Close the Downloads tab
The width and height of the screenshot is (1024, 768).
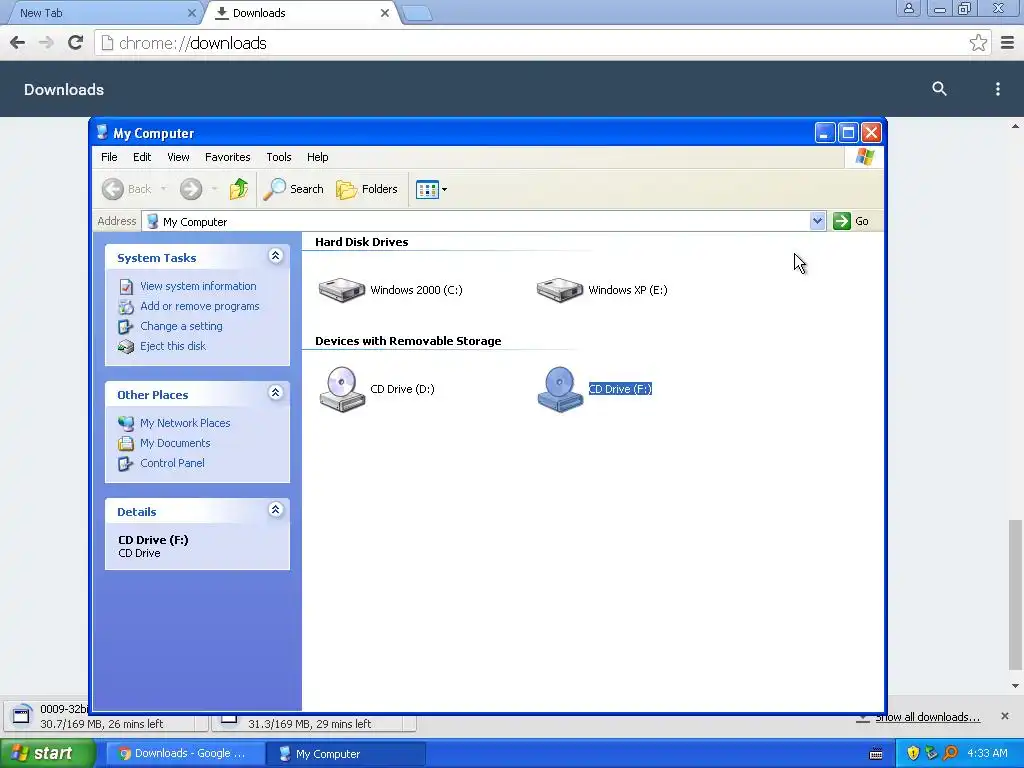(x=385, y=13)
